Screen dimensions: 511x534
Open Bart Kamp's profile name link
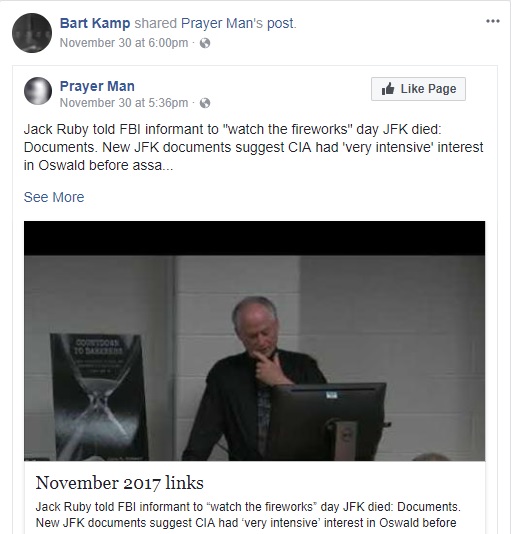tap(95, 23)
